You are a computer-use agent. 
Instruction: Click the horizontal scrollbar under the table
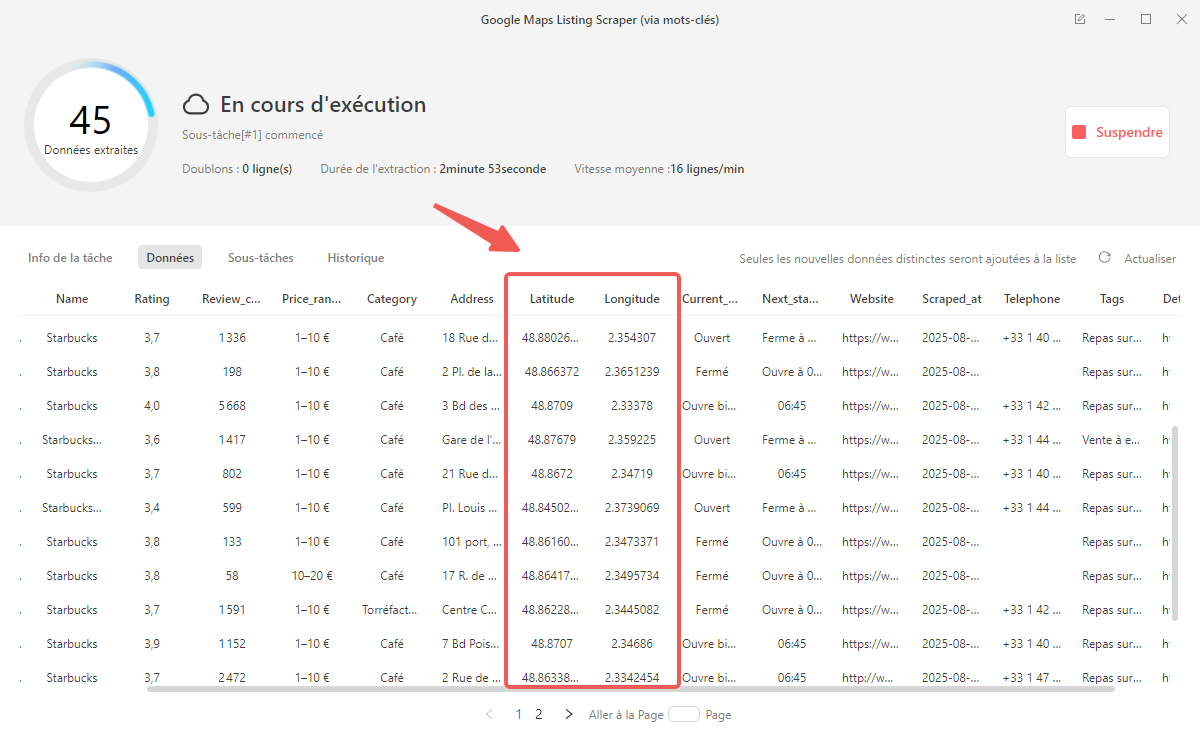click(630, 688)
